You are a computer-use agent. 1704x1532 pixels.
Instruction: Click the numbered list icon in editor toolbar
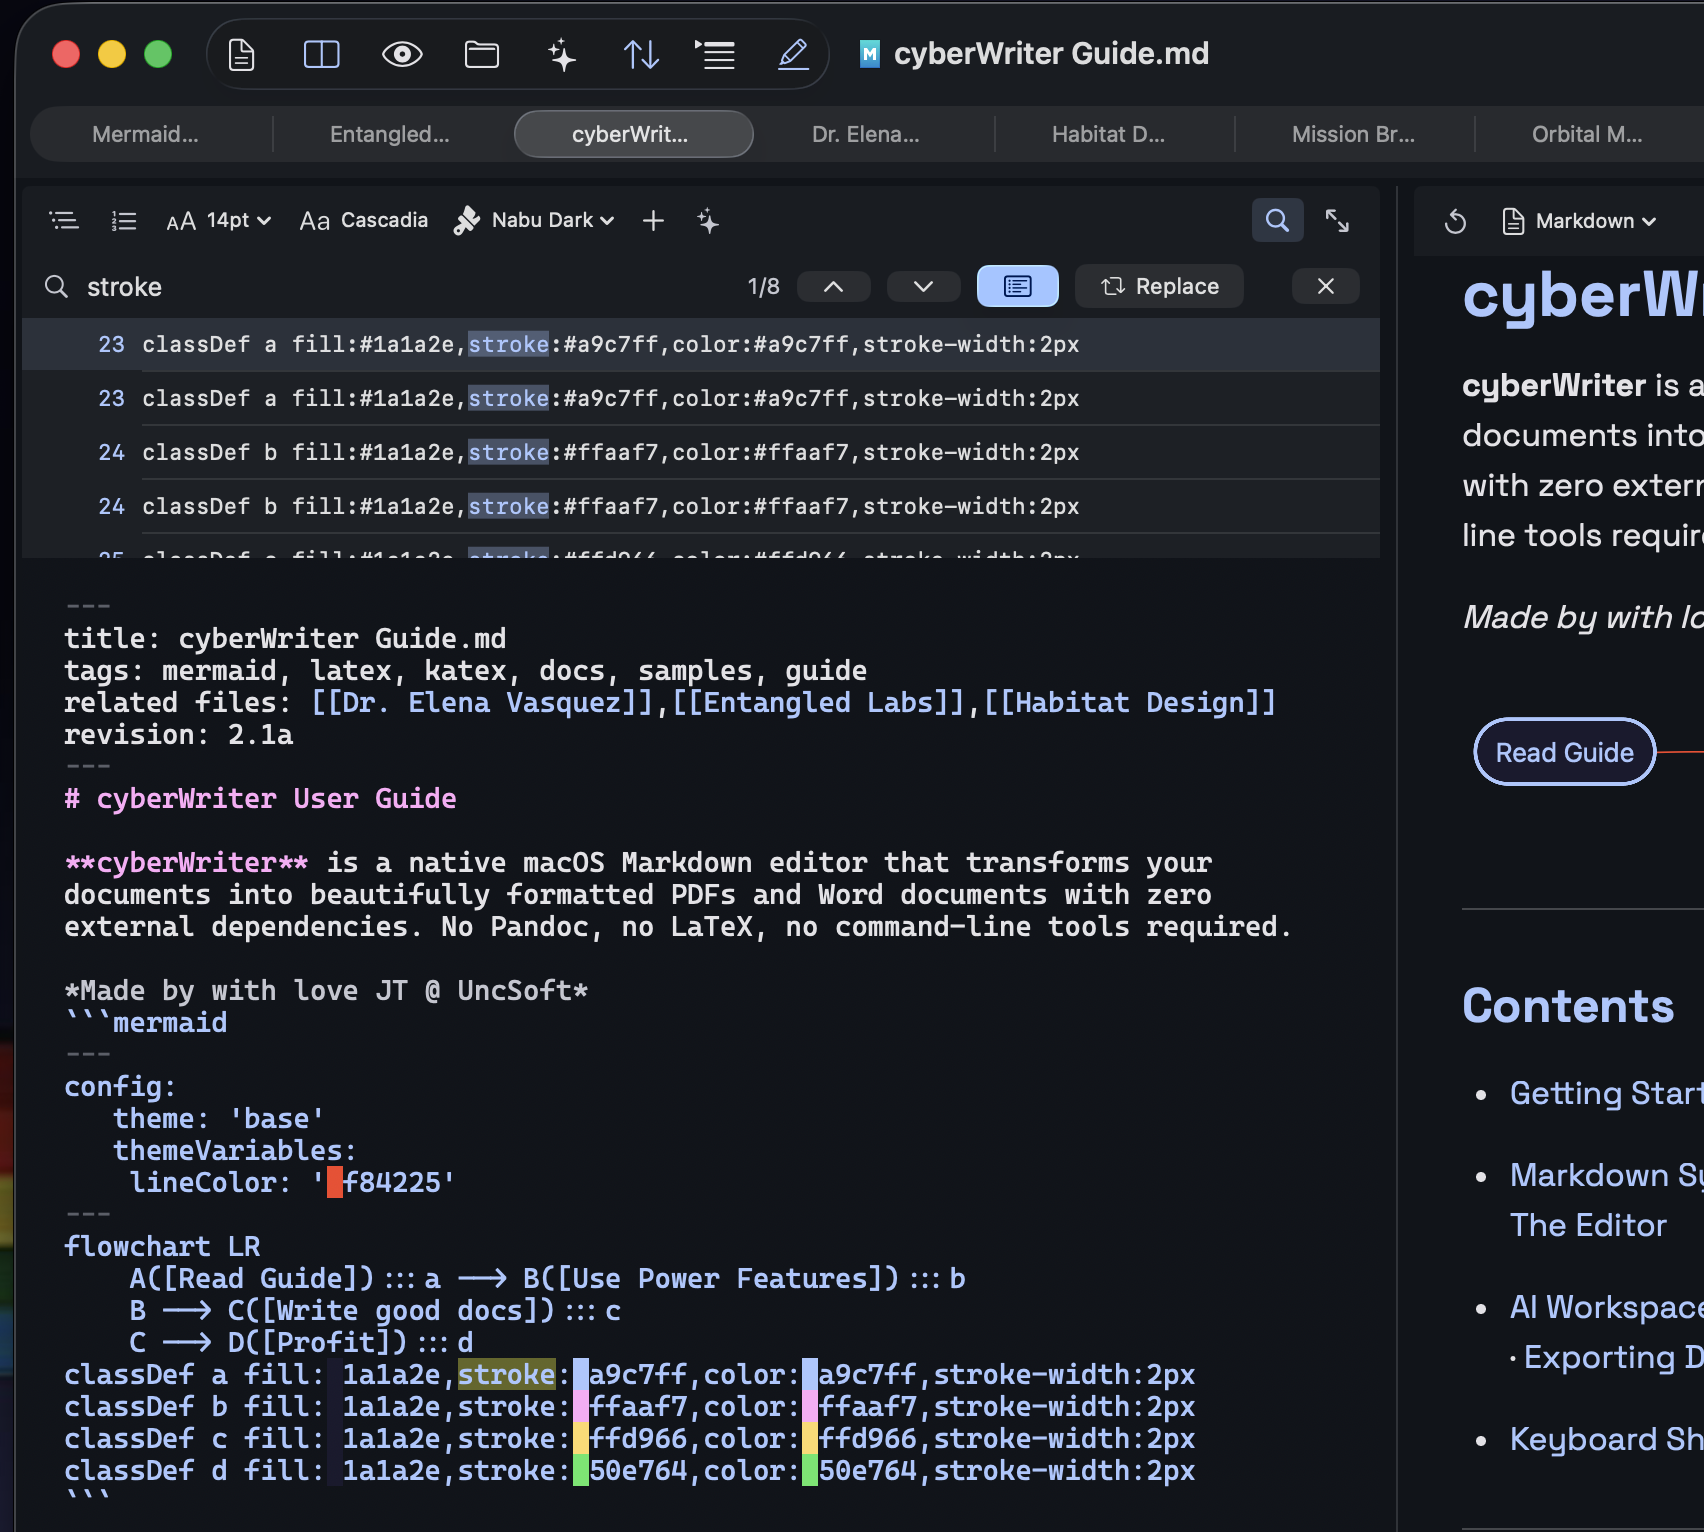124,221
